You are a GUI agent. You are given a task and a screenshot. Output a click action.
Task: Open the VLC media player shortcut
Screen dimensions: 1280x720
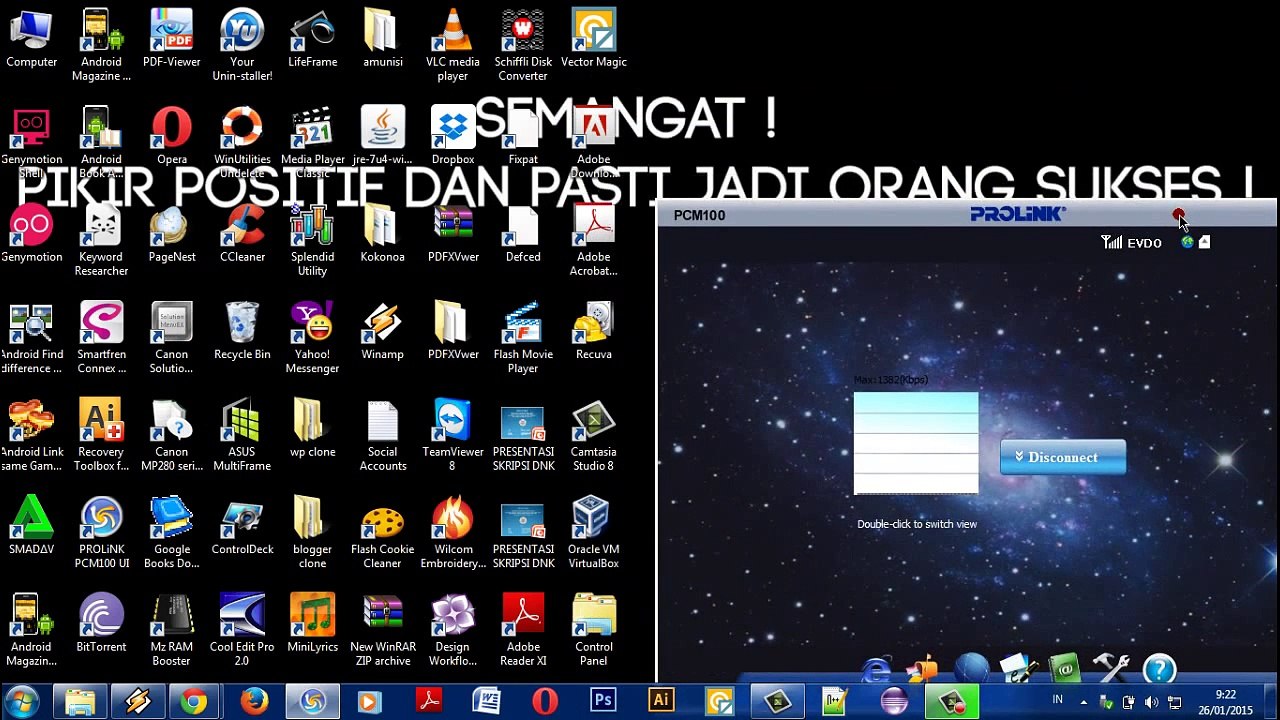453,46
